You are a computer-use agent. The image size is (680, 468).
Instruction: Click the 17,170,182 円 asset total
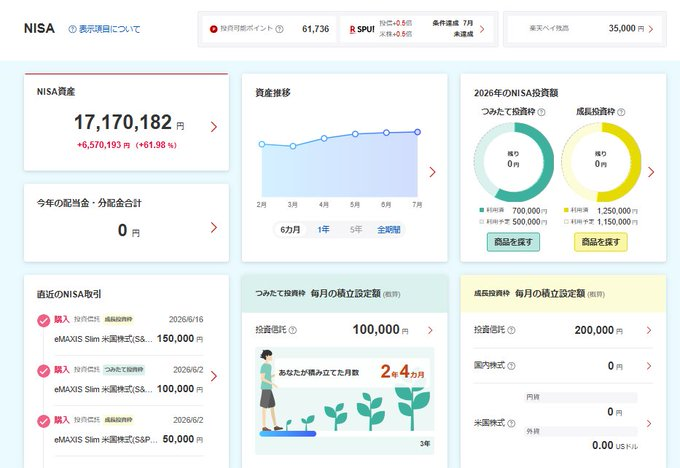click(129, 122)
